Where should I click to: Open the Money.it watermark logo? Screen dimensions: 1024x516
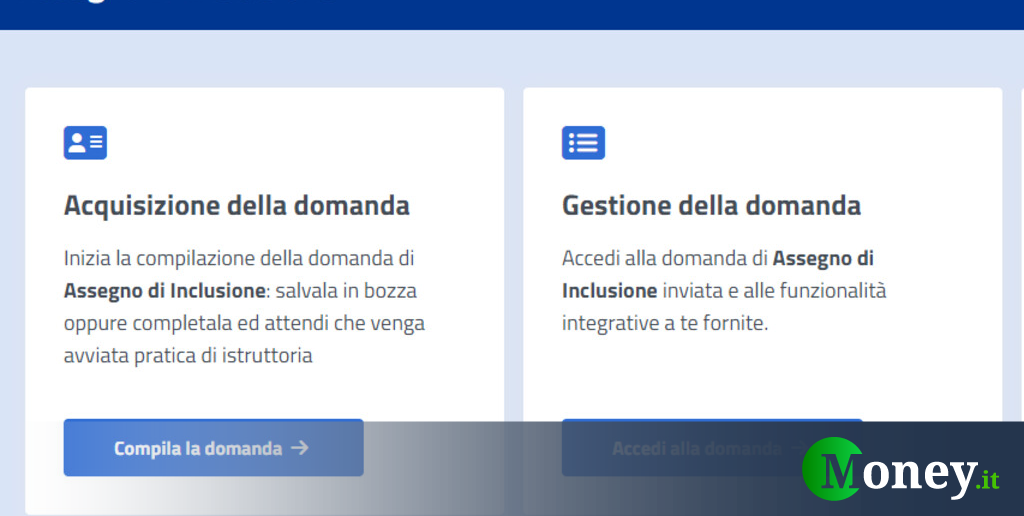(901, 469)
